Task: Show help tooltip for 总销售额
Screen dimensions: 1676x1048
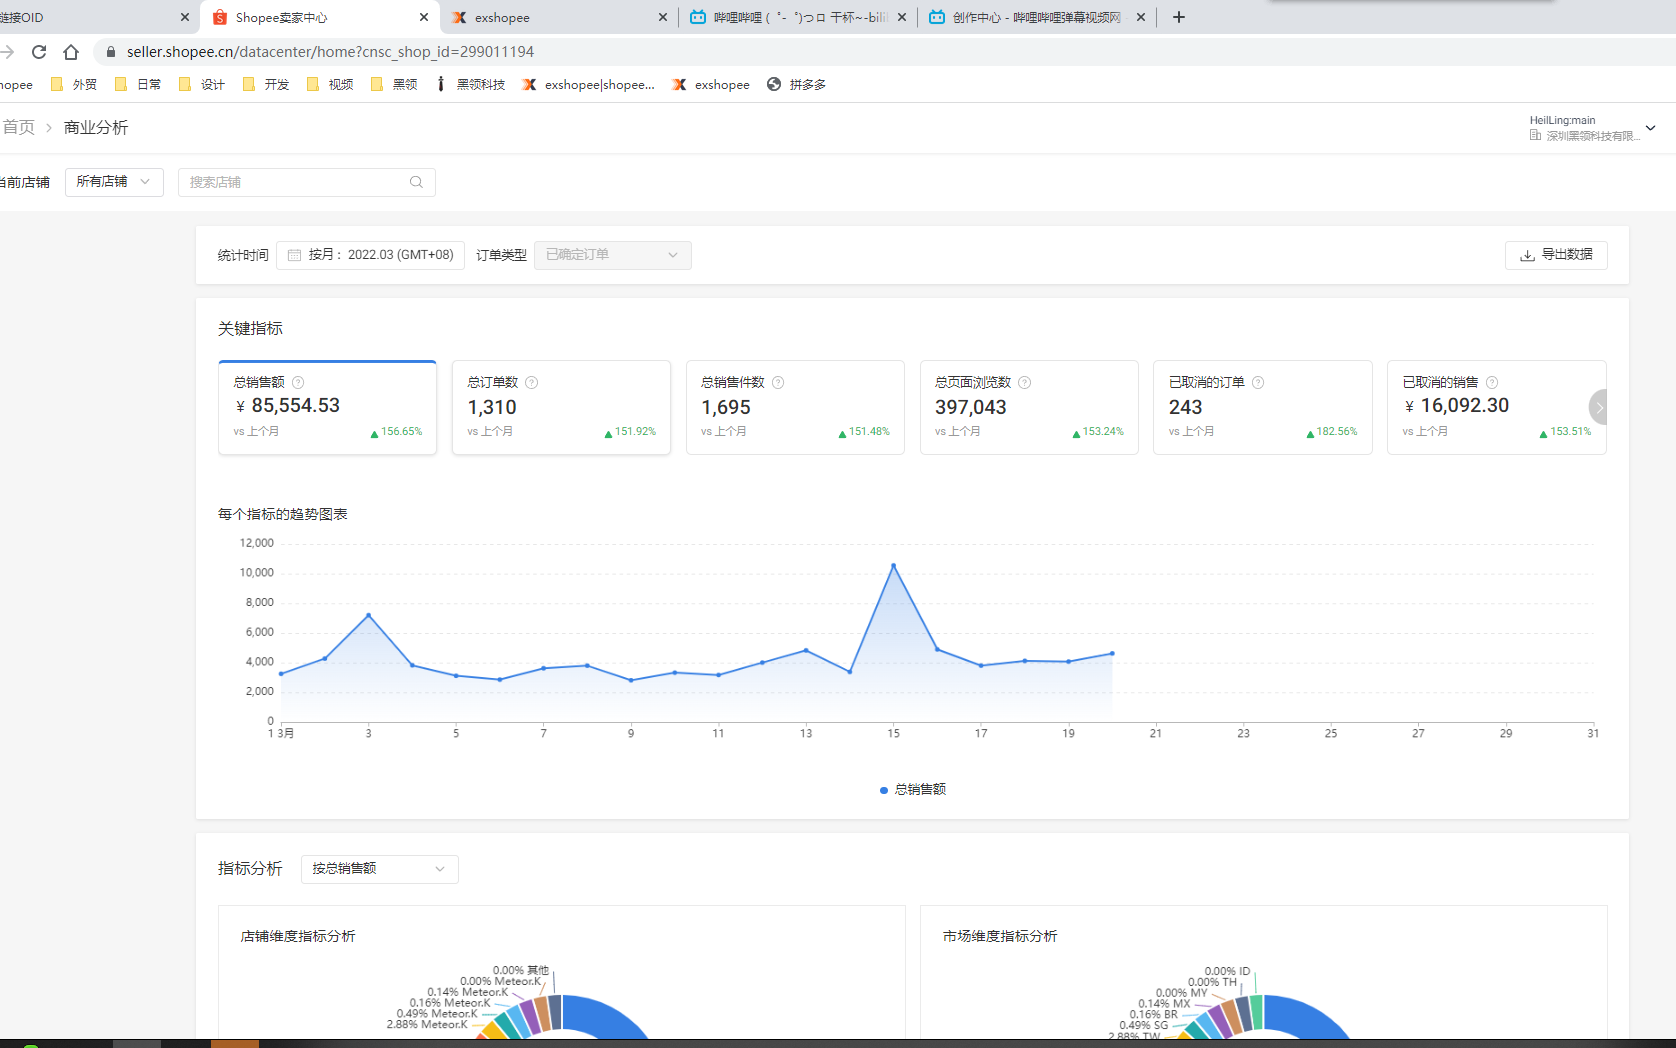Action: click(298, 383)
